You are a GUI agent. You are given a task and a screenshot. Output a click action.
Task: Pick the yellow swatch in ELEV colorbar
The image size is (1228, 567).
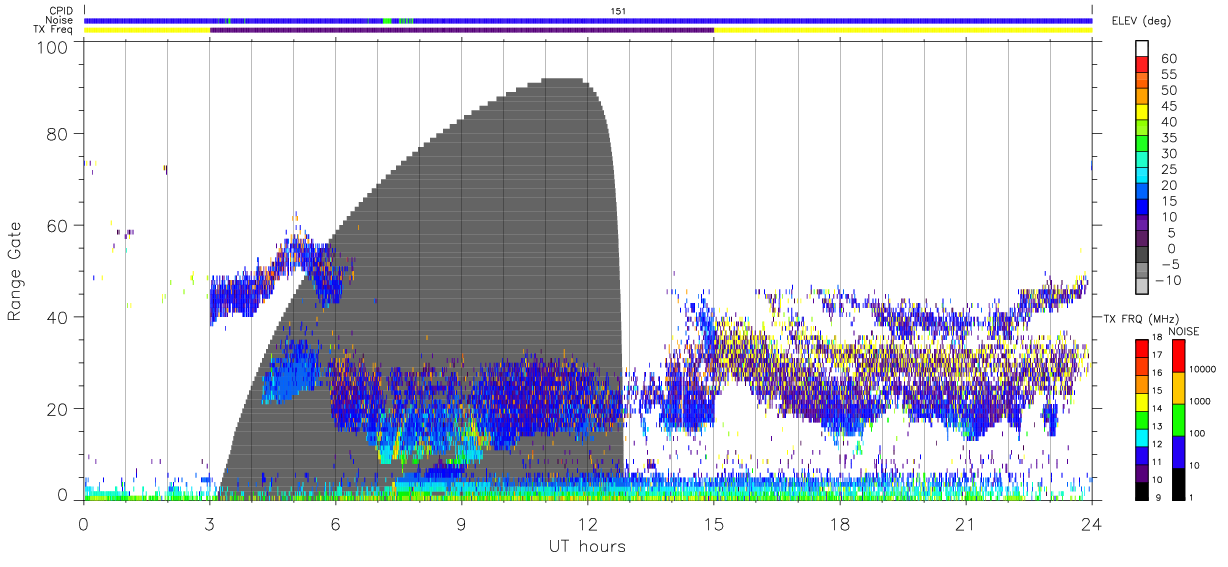coord(1142,113)
